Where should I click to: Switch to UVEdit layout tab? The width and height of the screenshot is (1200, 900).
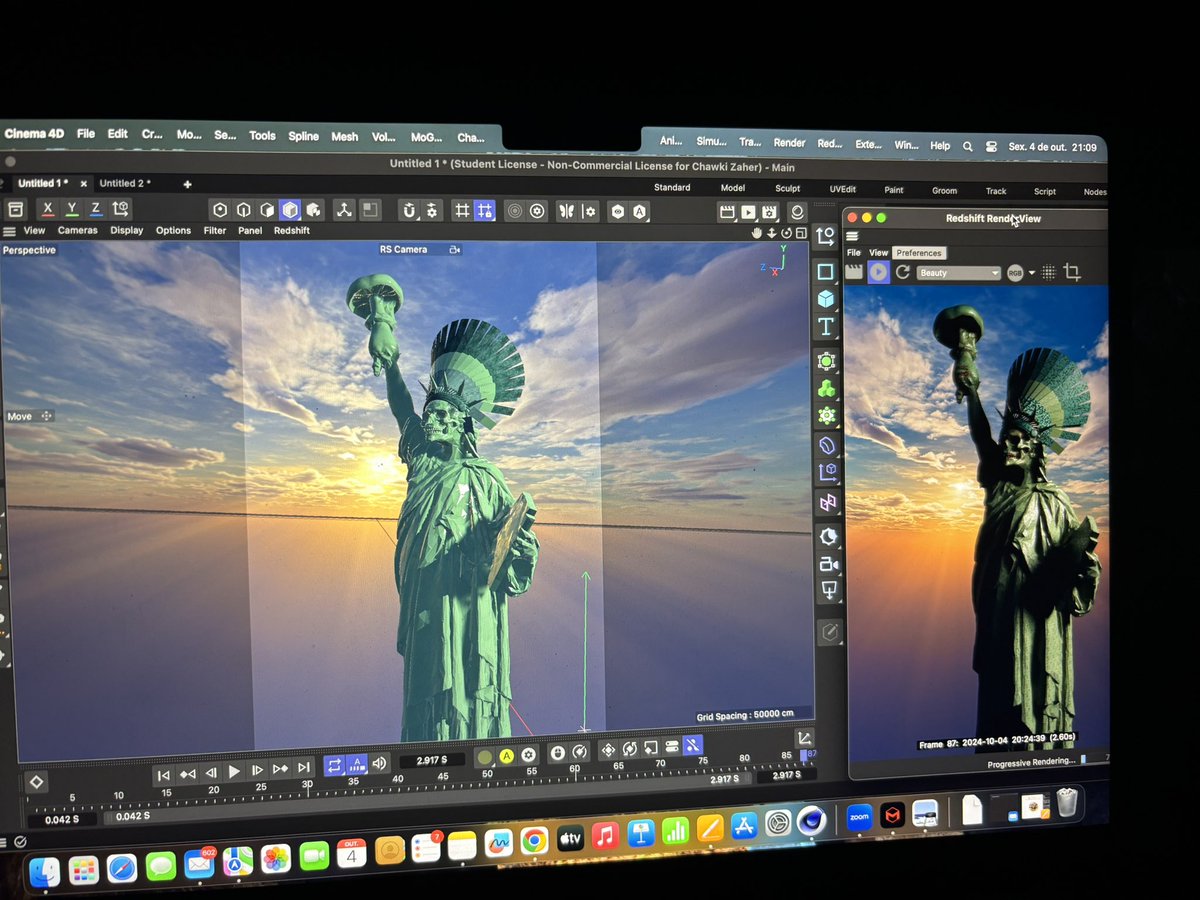(x=842, y=189)
